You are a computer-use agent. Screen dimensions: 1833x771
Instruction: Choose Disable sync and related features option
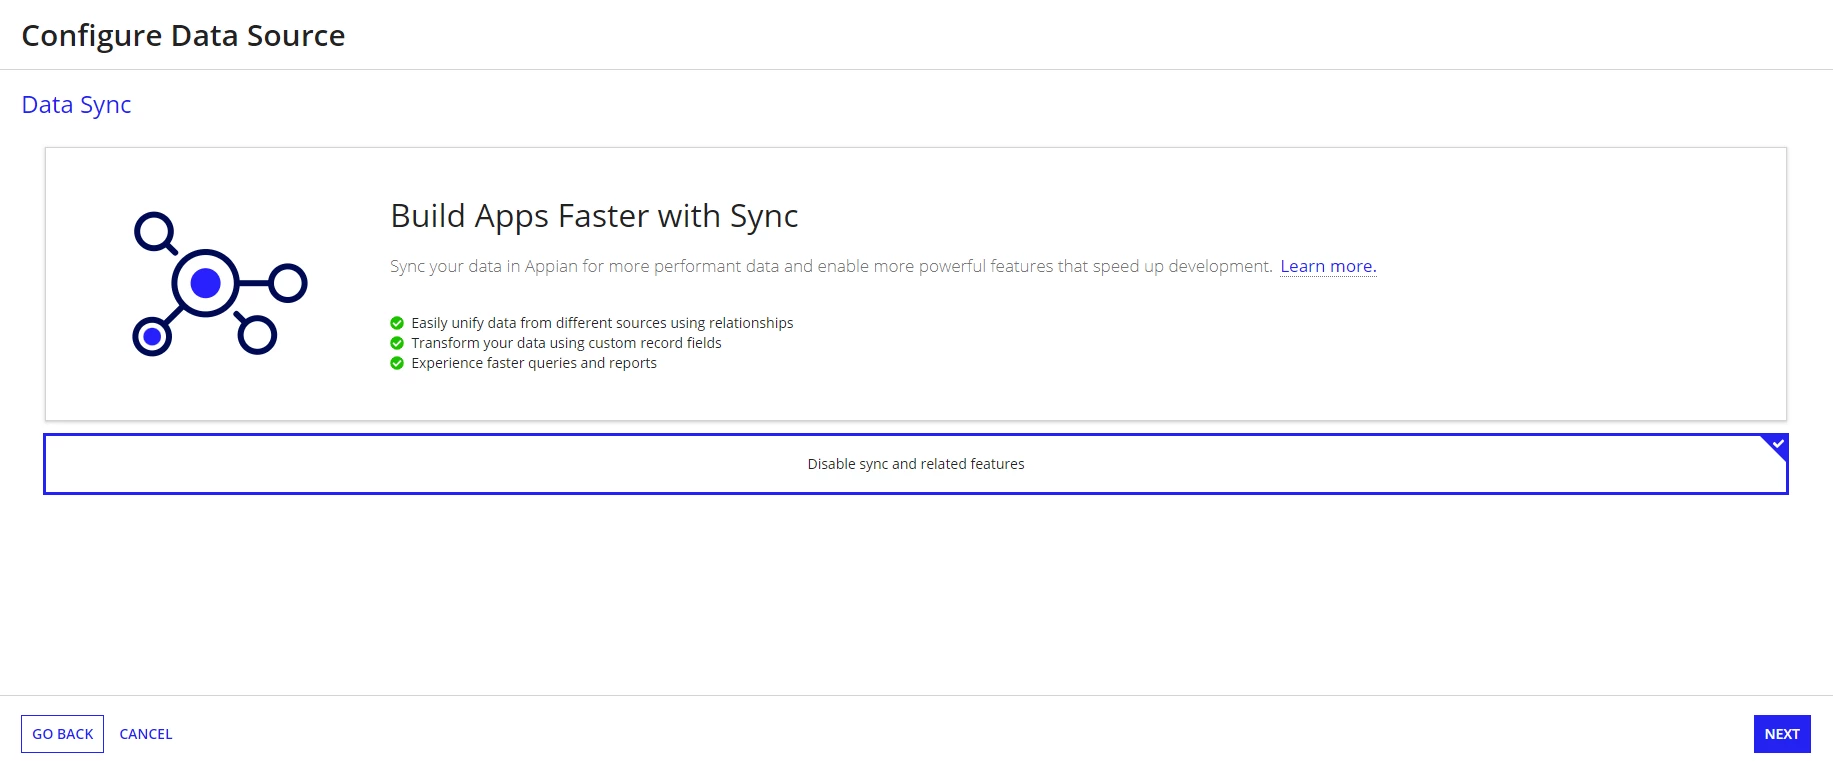(x=916, y=464)
